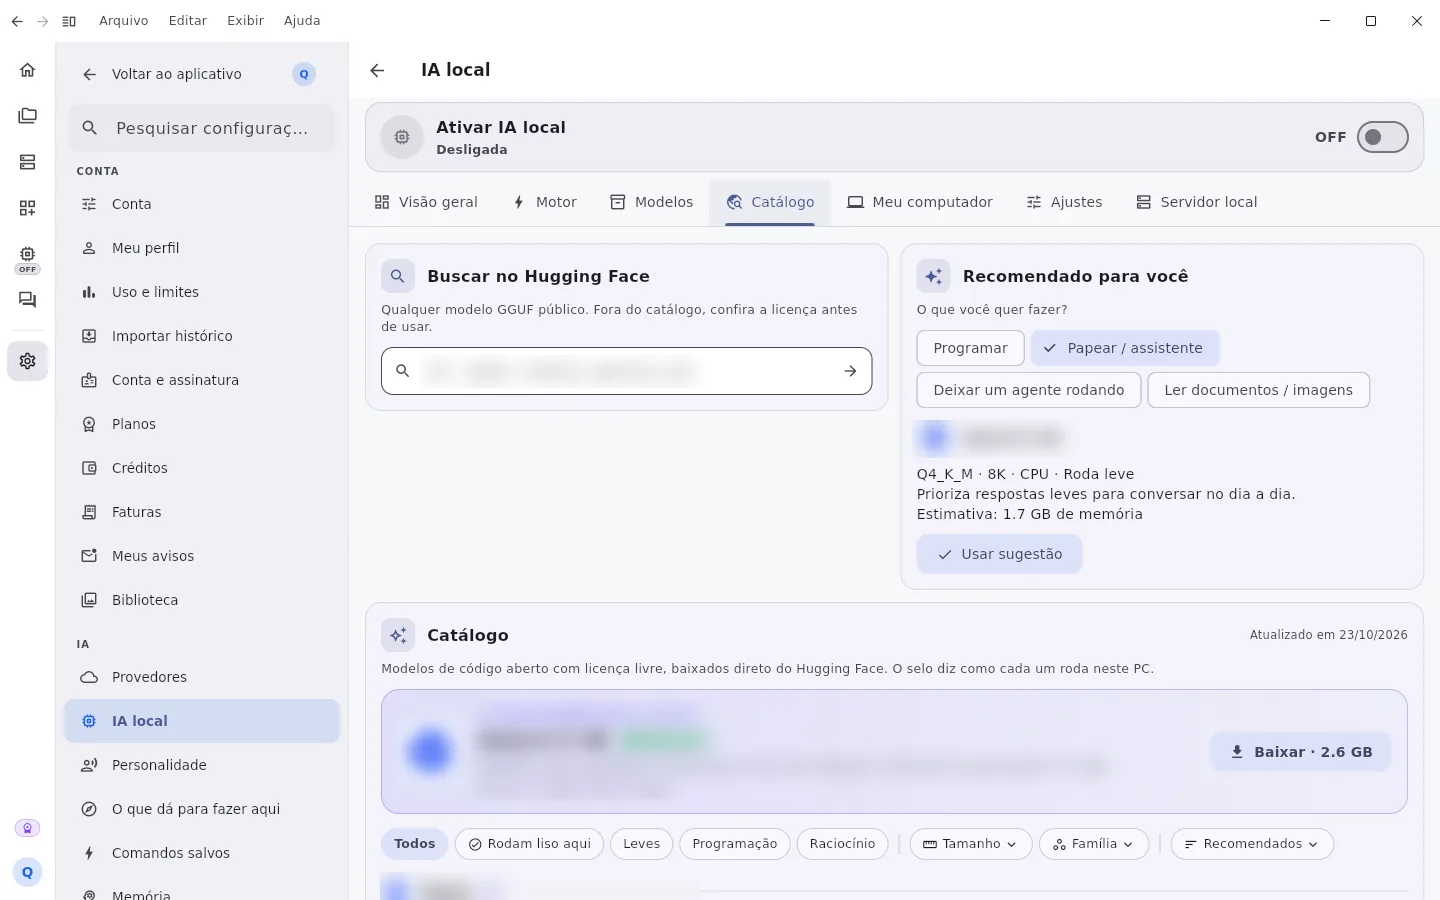This screenshot has height=900, width=1440.
Task: Open the Exibir menu
Action: tap(245, 21)
